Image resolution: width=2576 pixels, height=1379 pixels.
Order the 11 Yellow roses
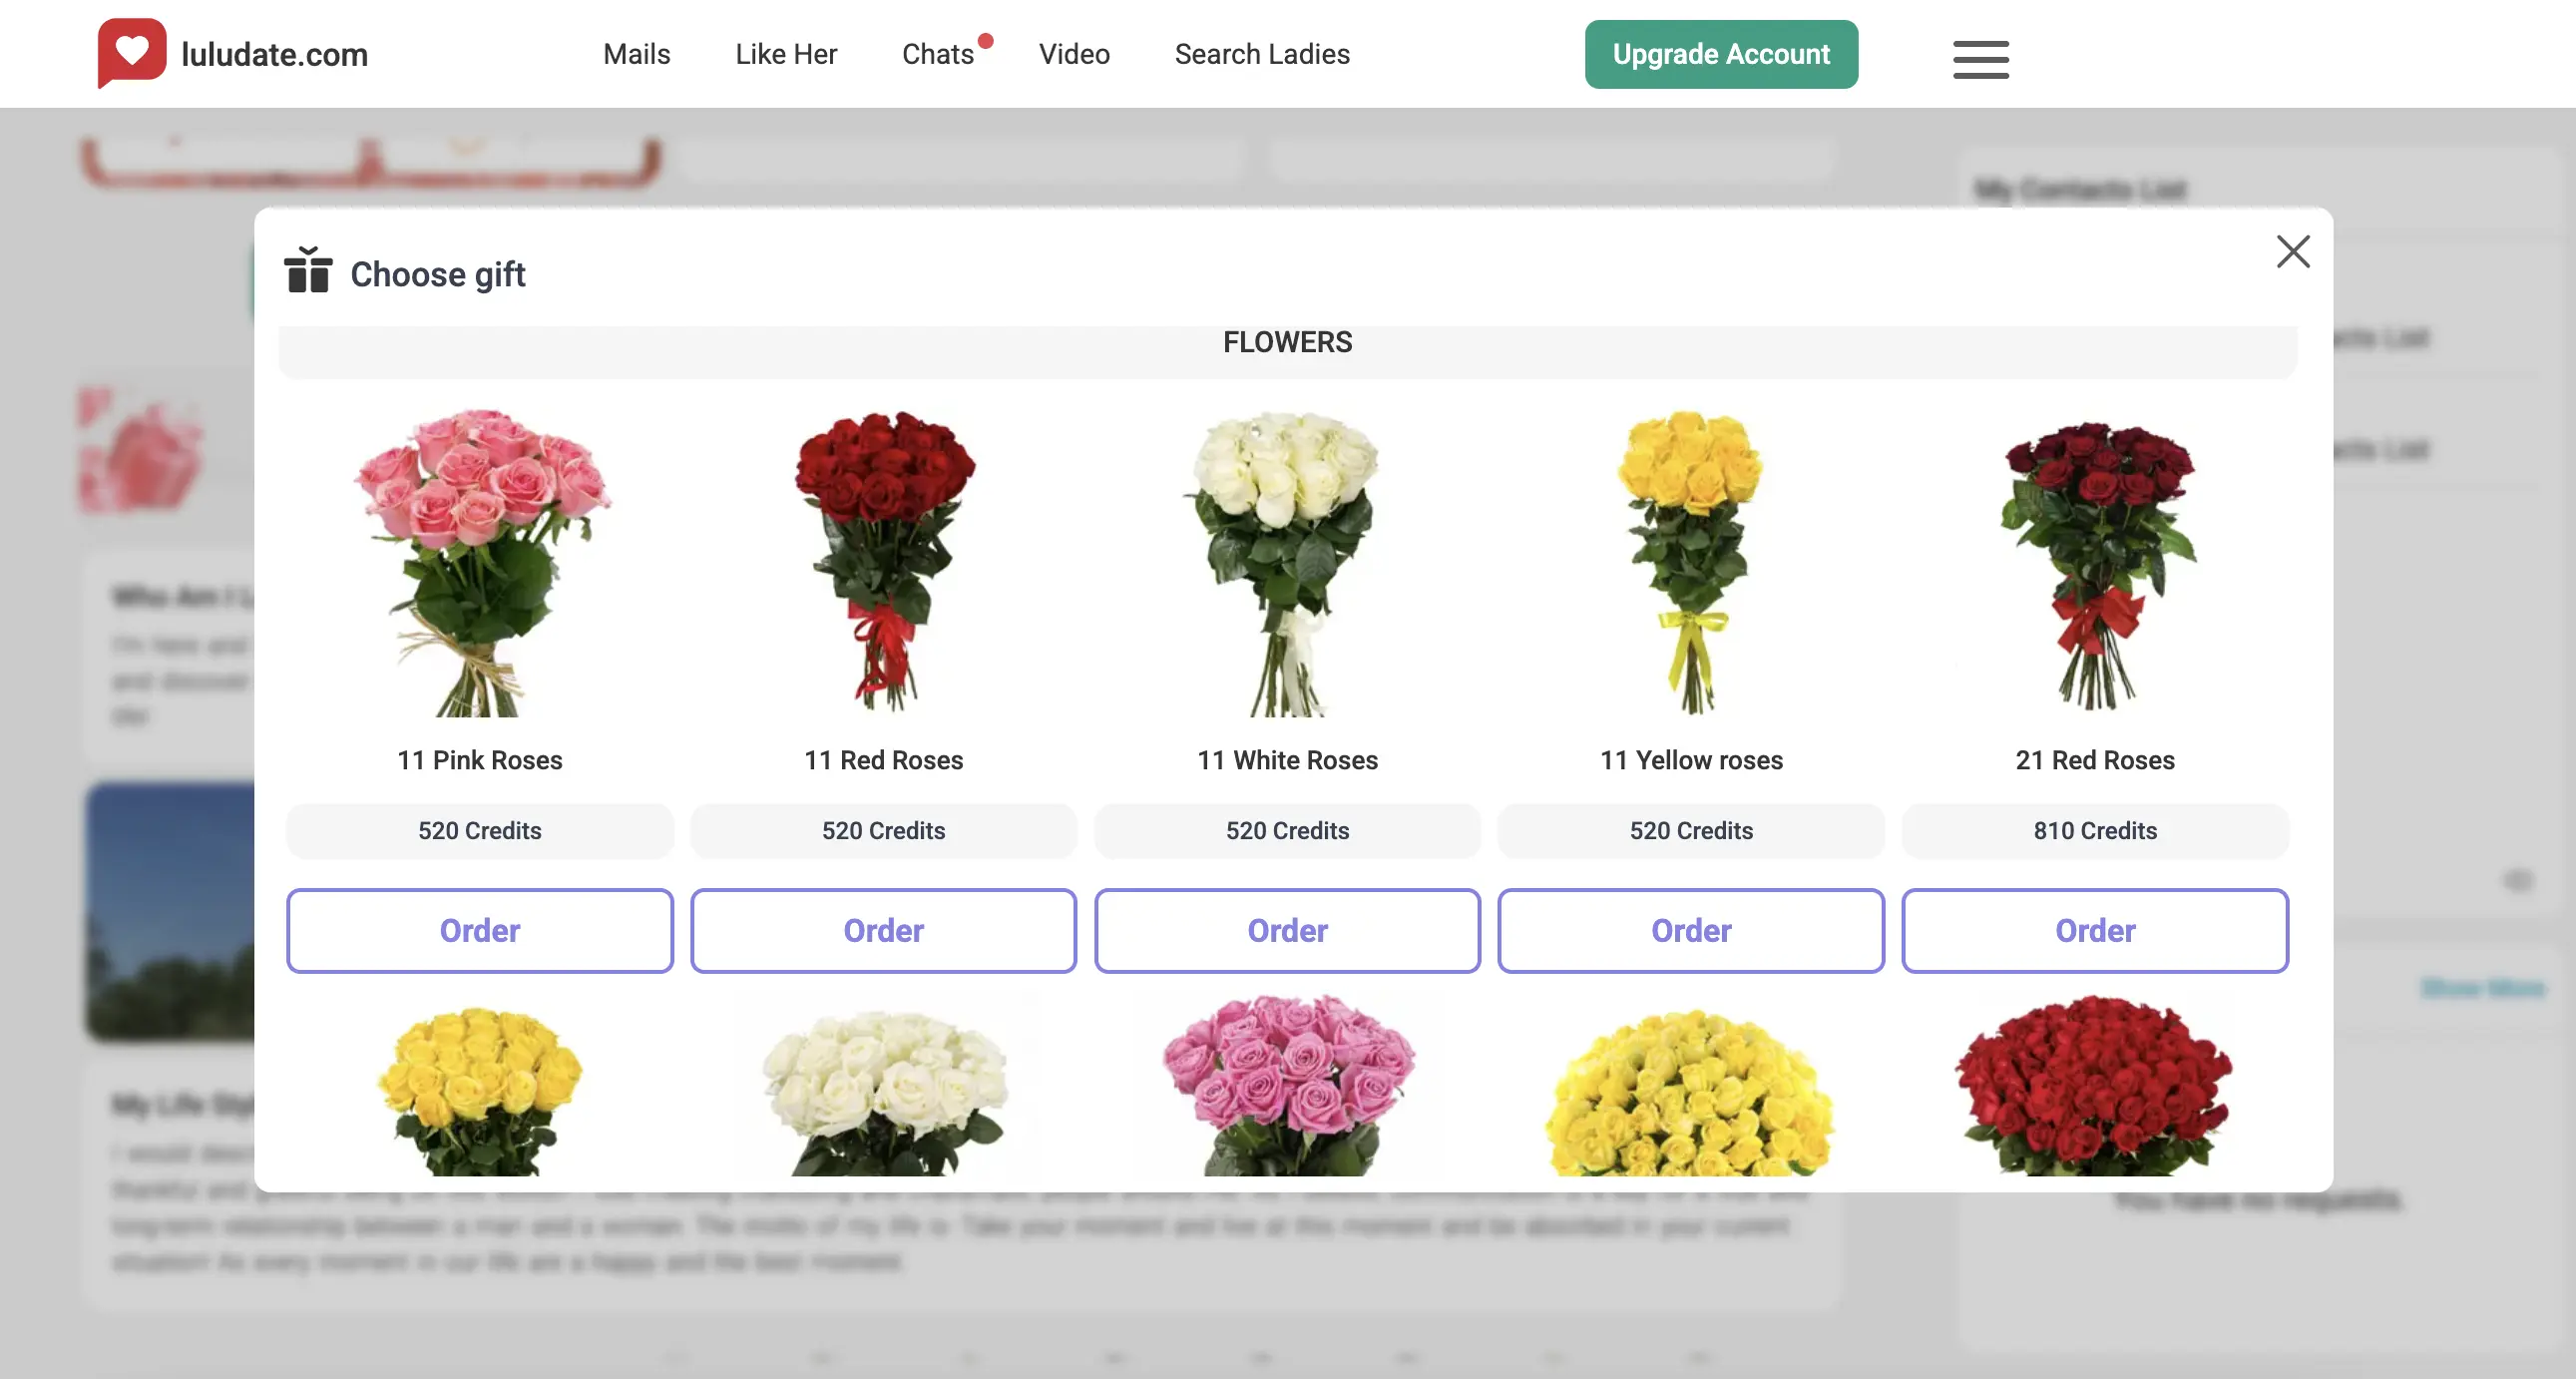(1690, 930)
